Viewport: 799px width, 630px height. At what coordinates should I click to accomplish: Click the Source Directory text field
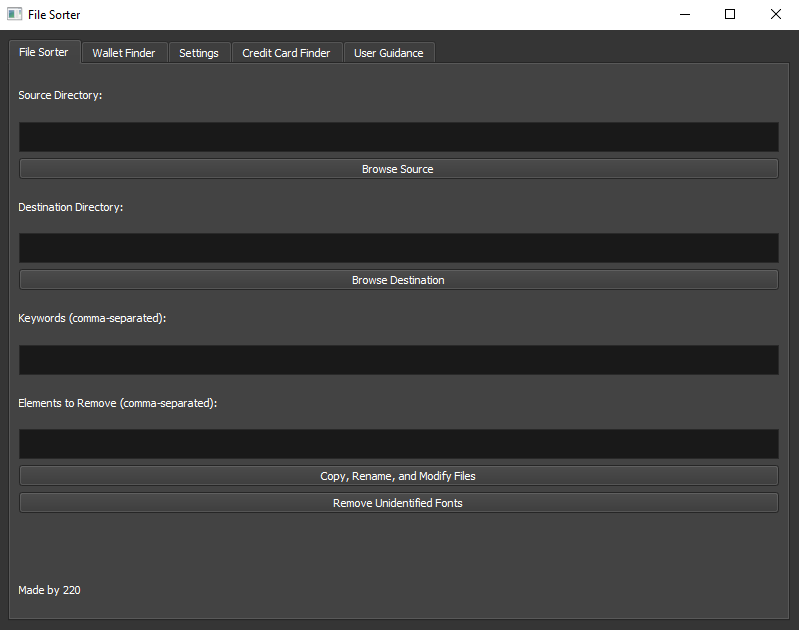point(398,137)
